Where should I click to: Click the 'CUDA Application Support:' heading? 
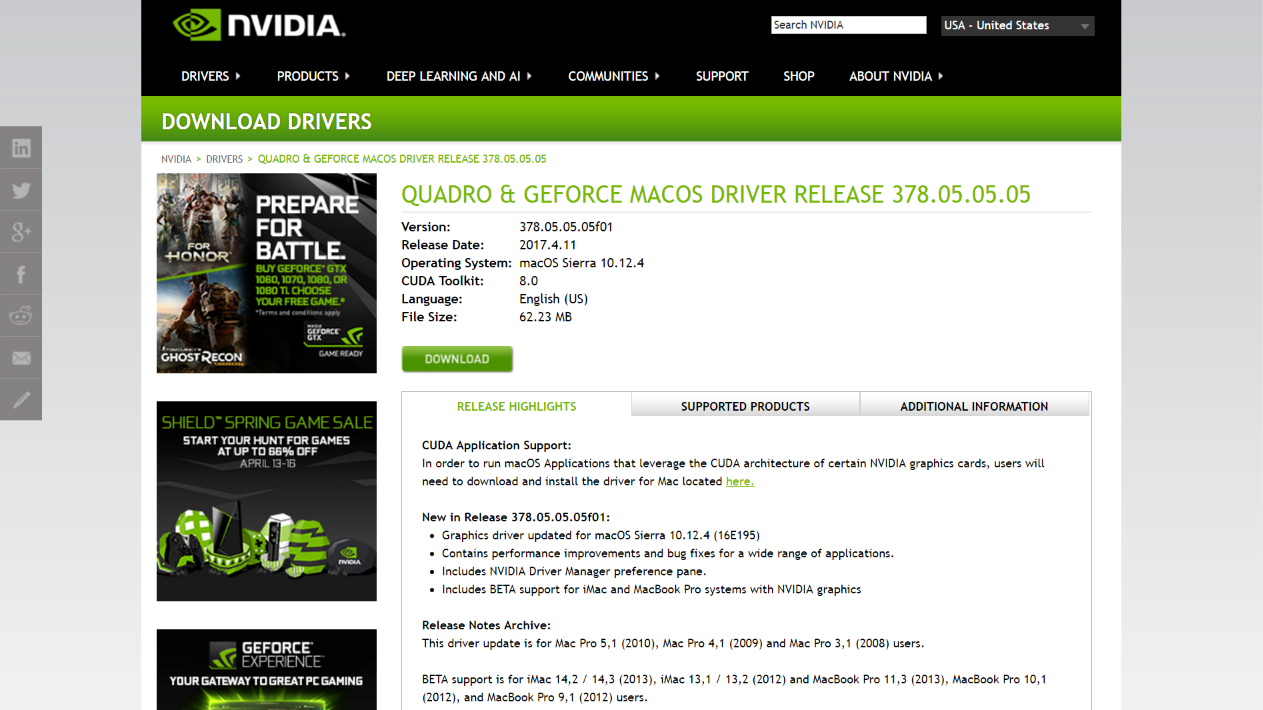tap(497, 445)
